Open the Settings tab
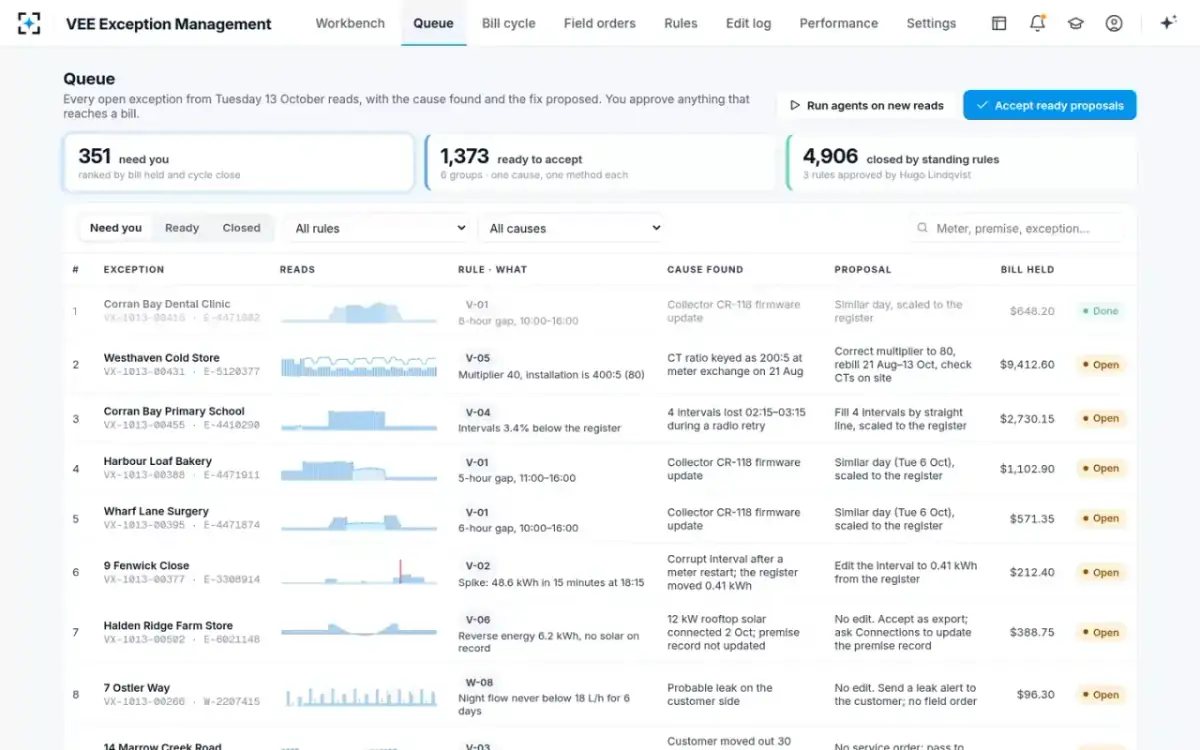 click(x=931, y=23)
